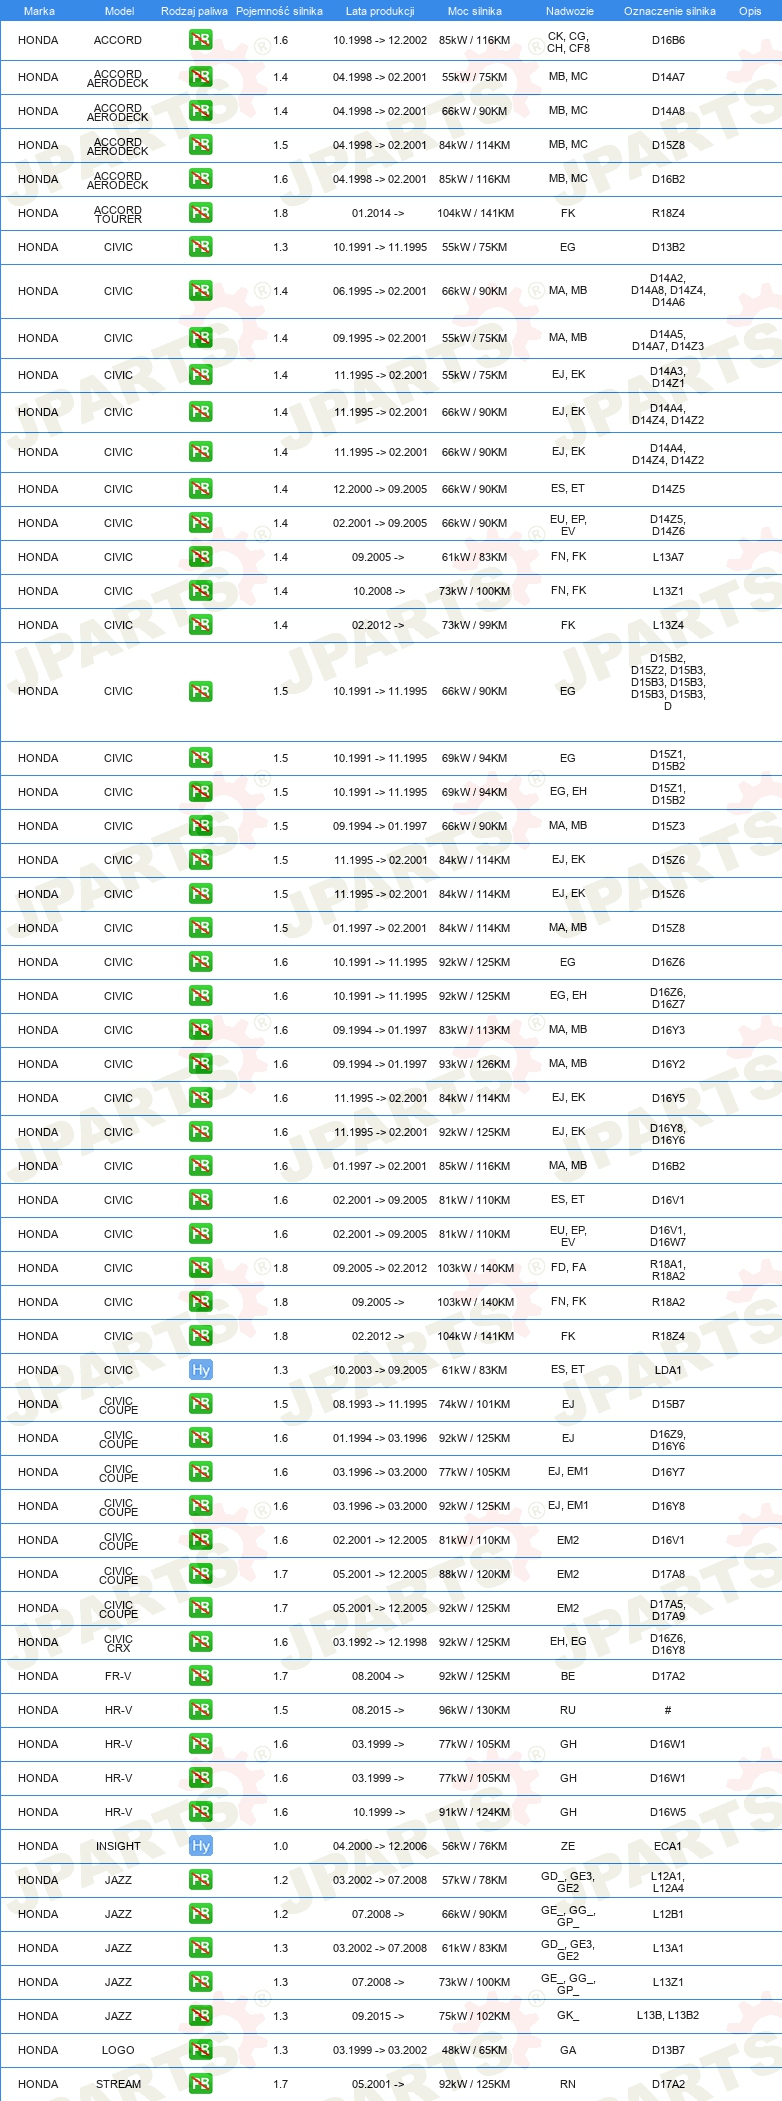Click engine power 96kW / 130KM
This screenshot has width=782, height=2101.
click(474, 1710)
